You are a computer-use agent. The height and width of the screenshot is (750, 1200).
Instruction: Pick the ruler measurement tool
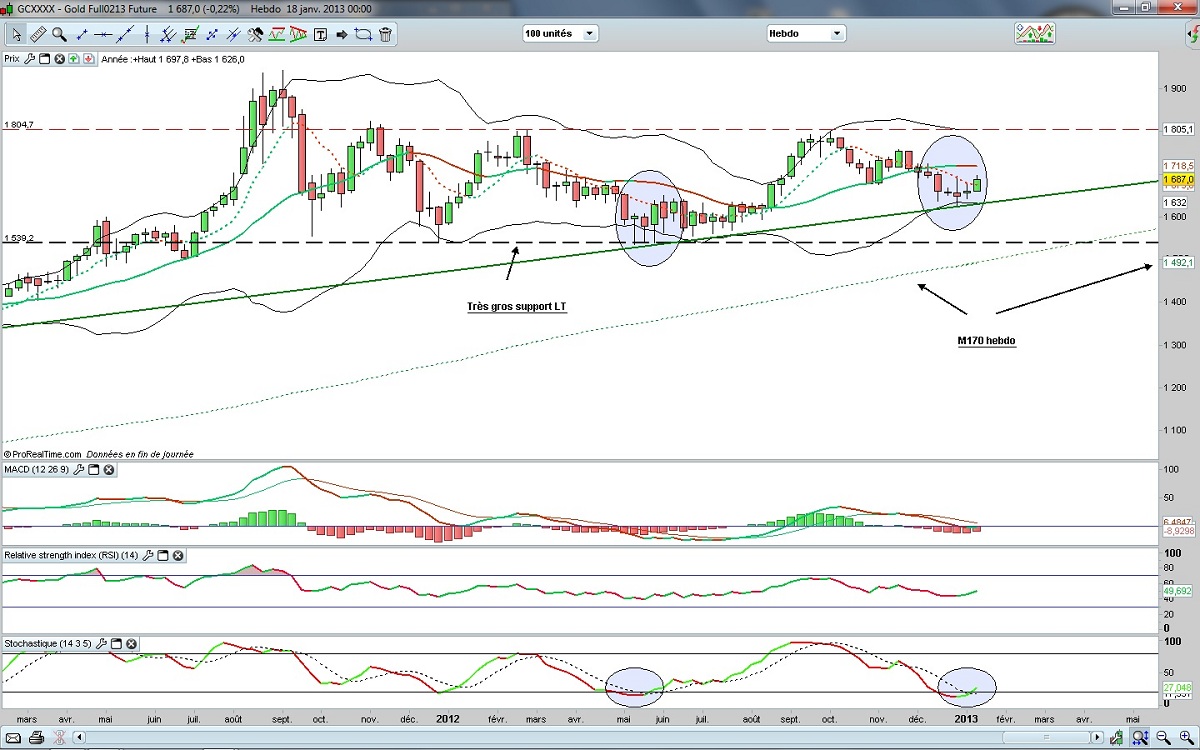tap(38, 34)
